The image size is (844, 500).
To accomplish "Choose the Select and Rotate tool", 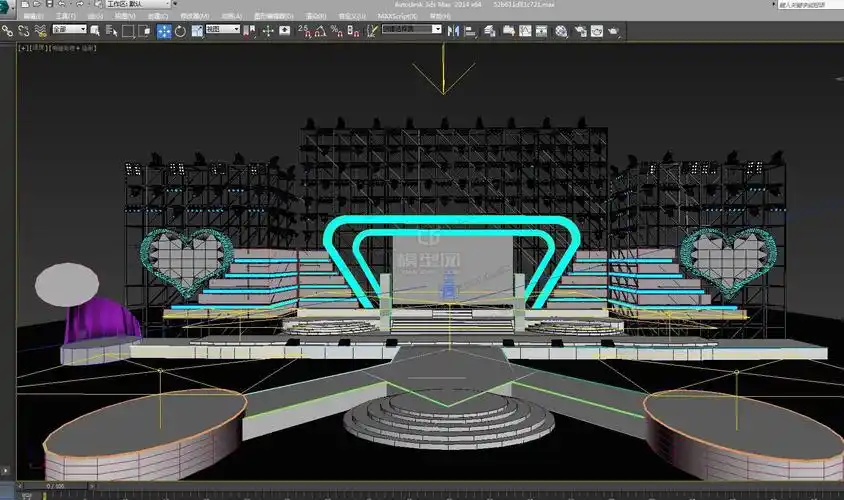I will pyautogui.click(x=180, y=30).
